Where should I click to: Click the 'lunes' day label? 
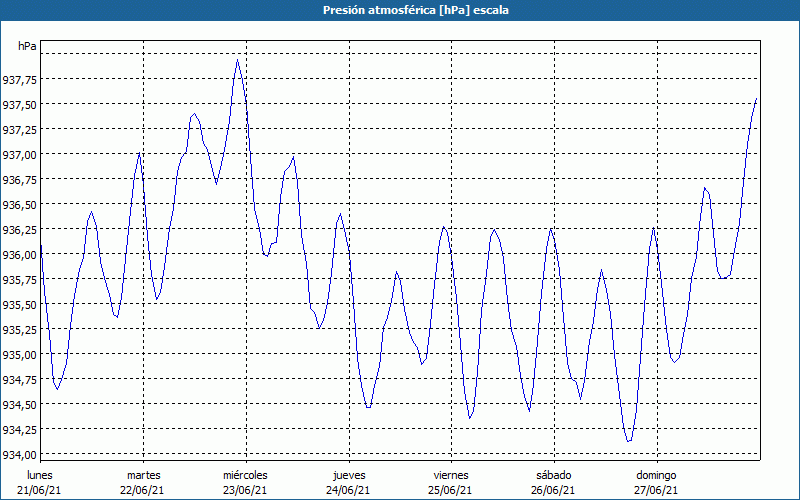coord(40,475)
